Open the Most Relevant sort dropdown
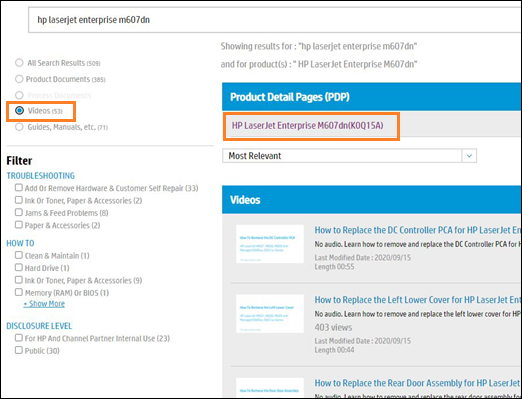 click(349, 156)
